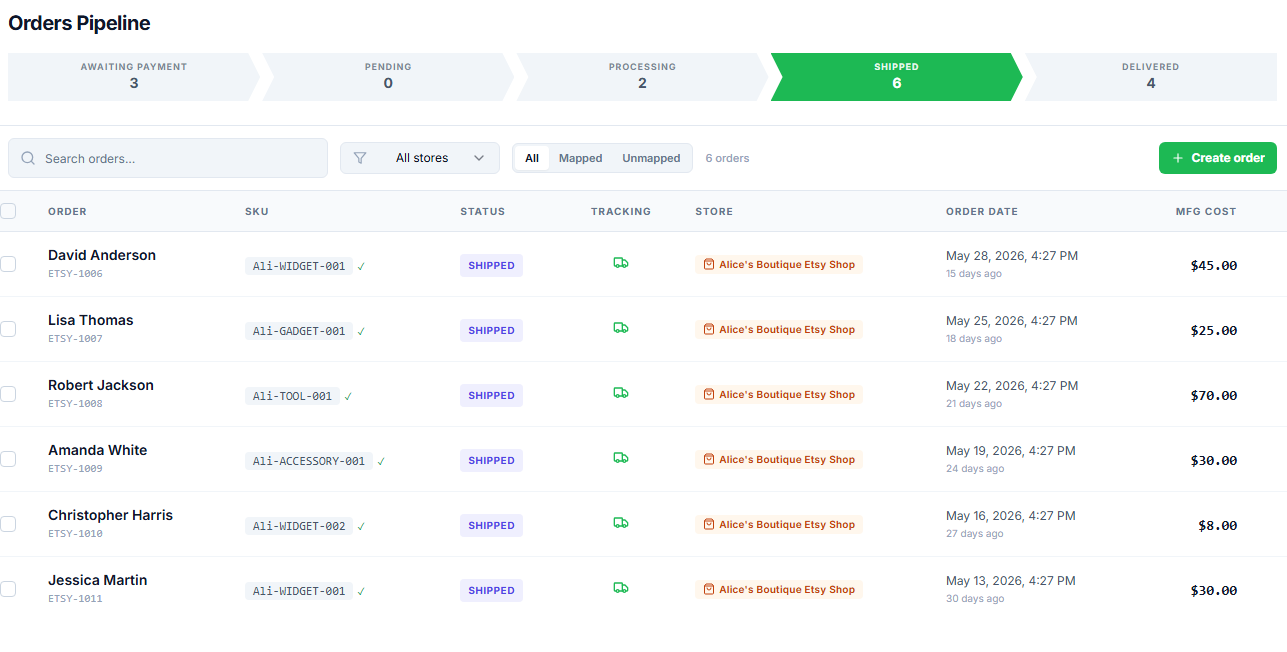Open Alice's Boutique Etsy Shop for David Anderson
The height and width of the screenshot is (652, 1287).
pos(779,265)
